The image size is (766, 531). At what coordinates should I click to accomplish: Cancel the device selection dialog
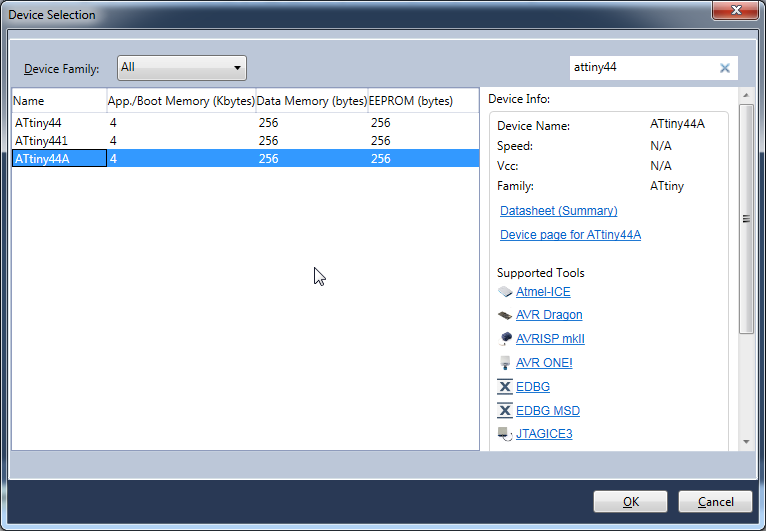pos(715,502)
